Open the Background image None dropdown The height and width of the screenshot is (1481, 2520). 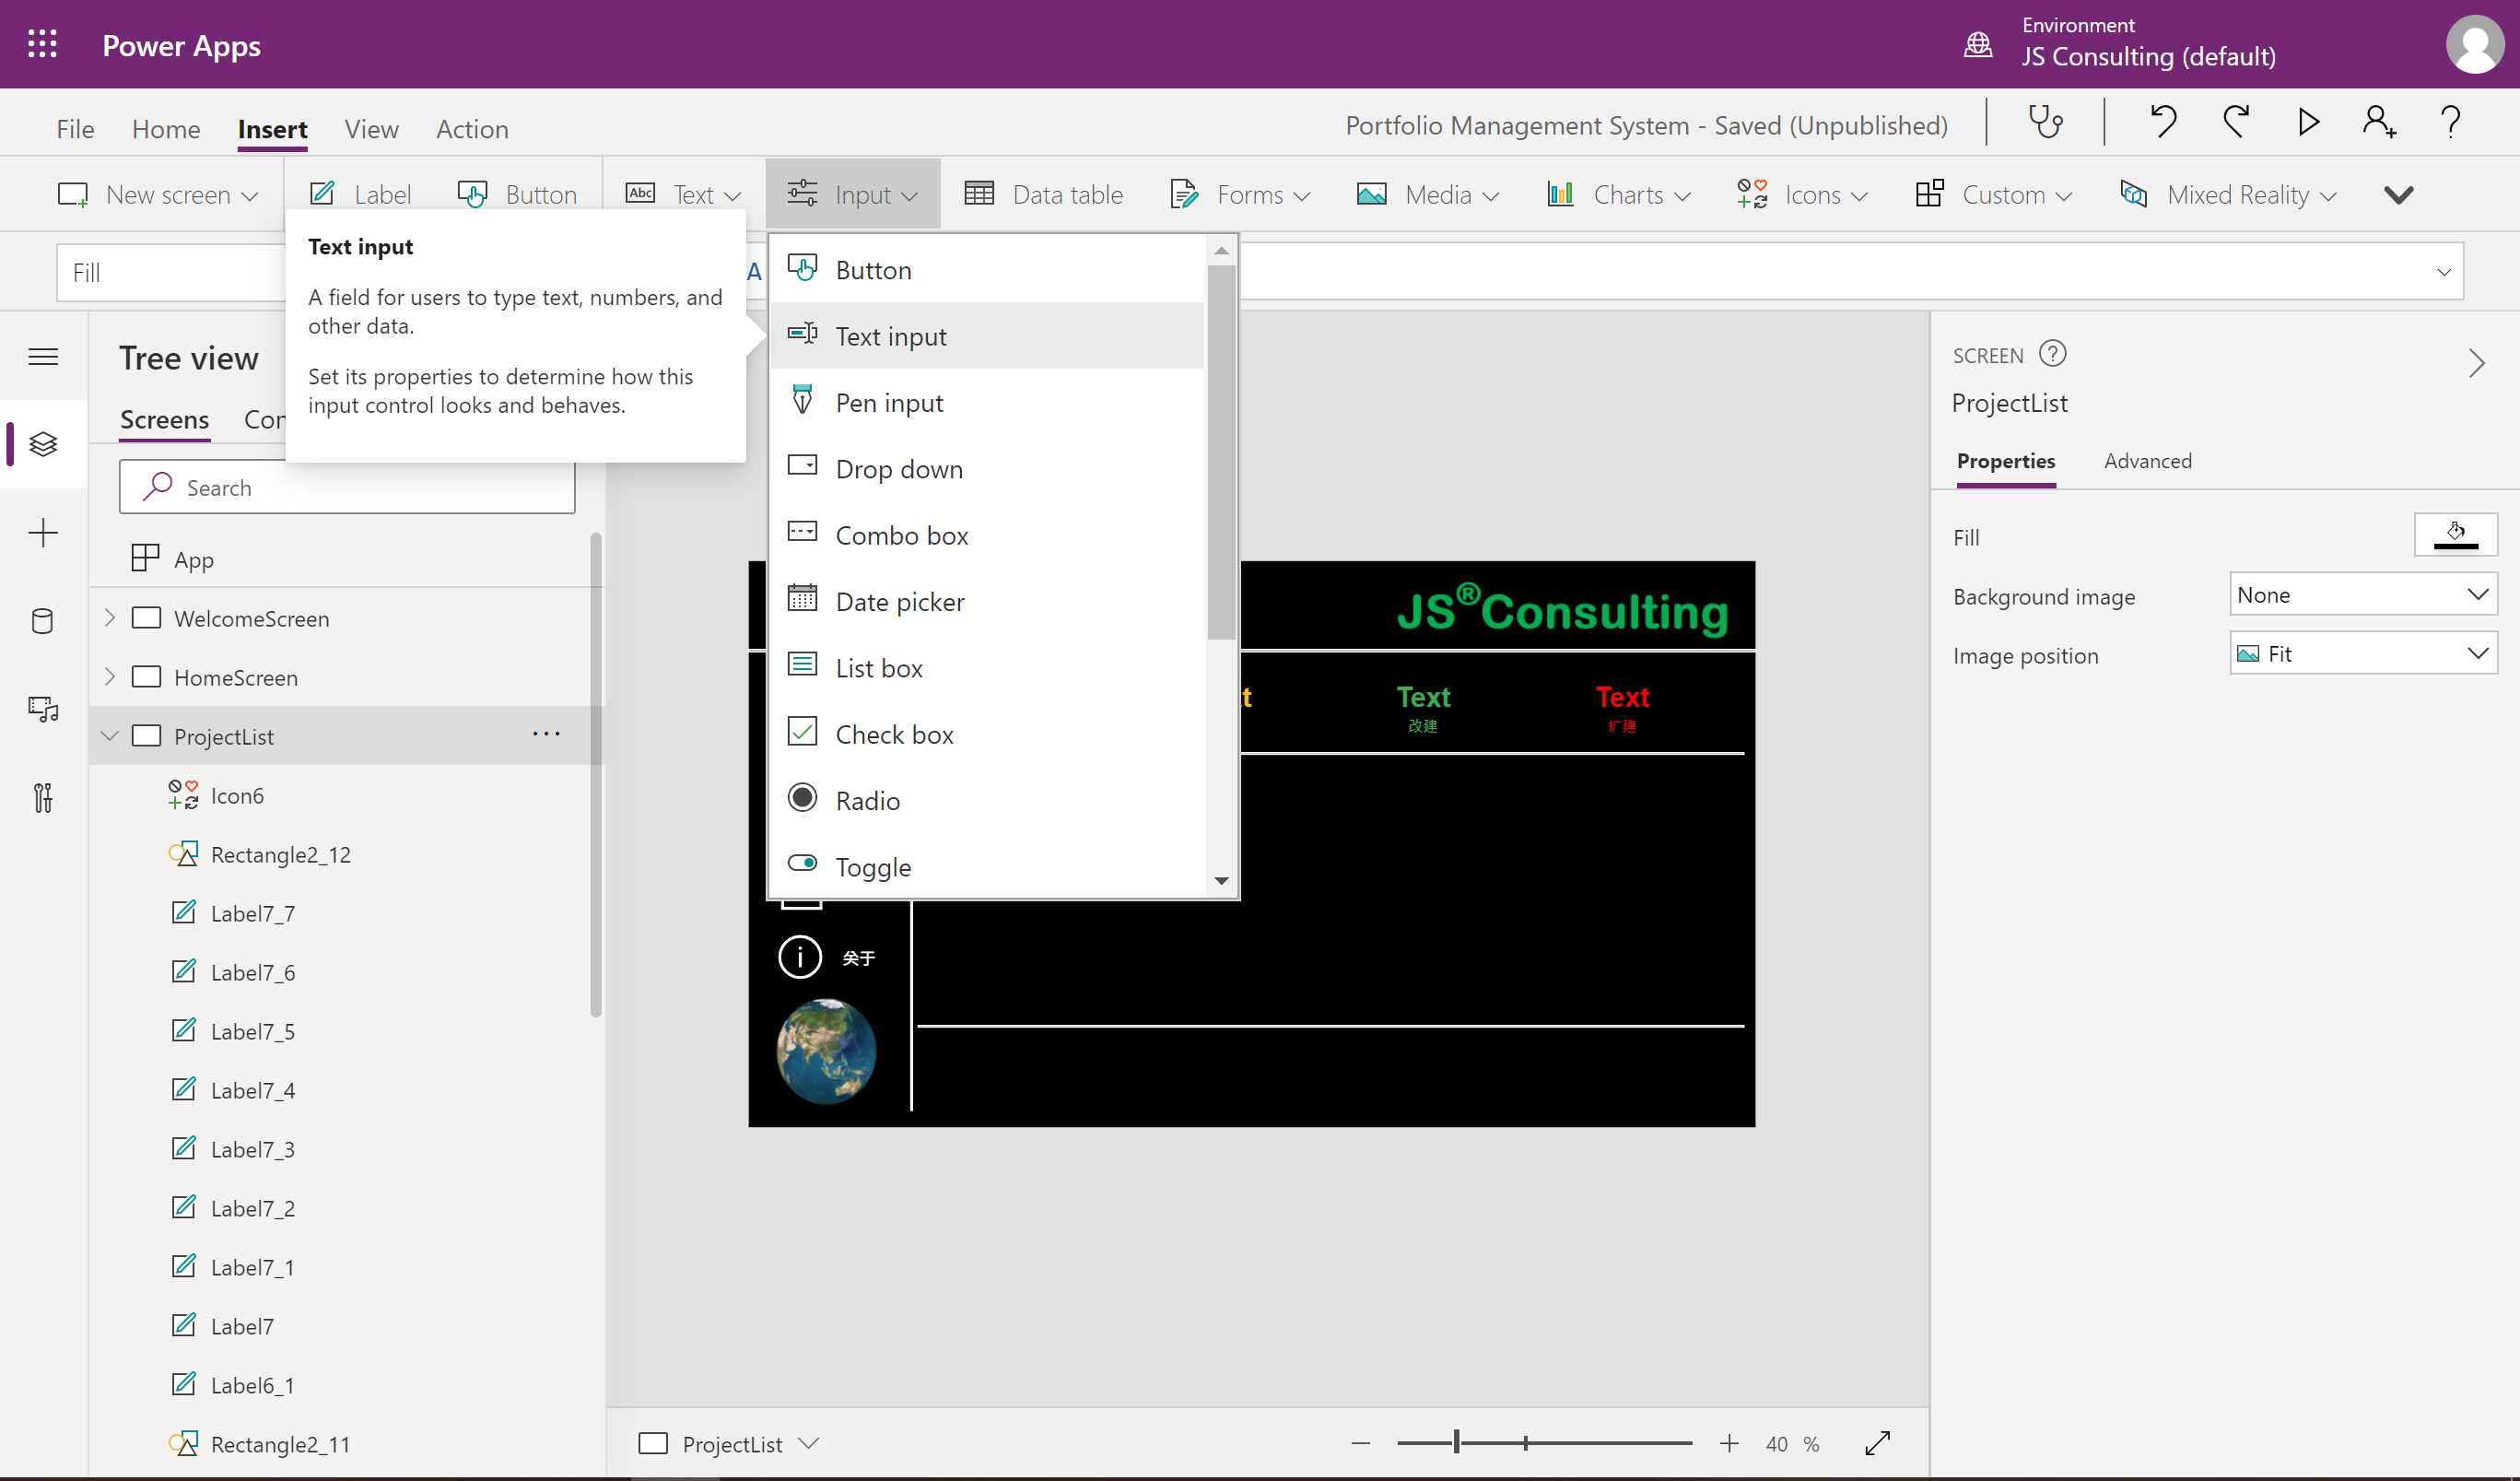[2362, 595]
